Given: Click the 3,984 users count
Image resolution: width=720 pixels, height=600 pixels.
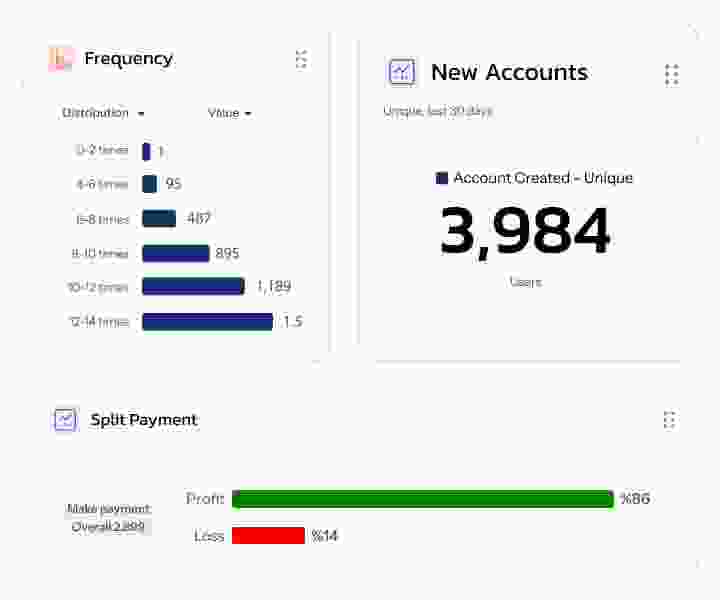Looking at the screenshot, I should click(525, 232).
